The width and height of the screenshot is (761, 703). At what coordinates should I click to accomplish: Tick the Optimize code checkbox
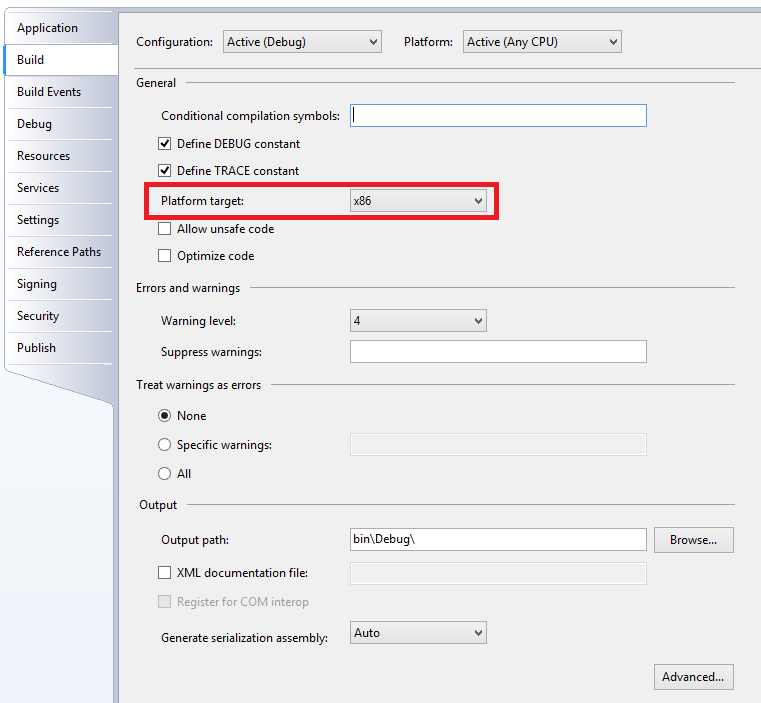click(x=165, y=256)
